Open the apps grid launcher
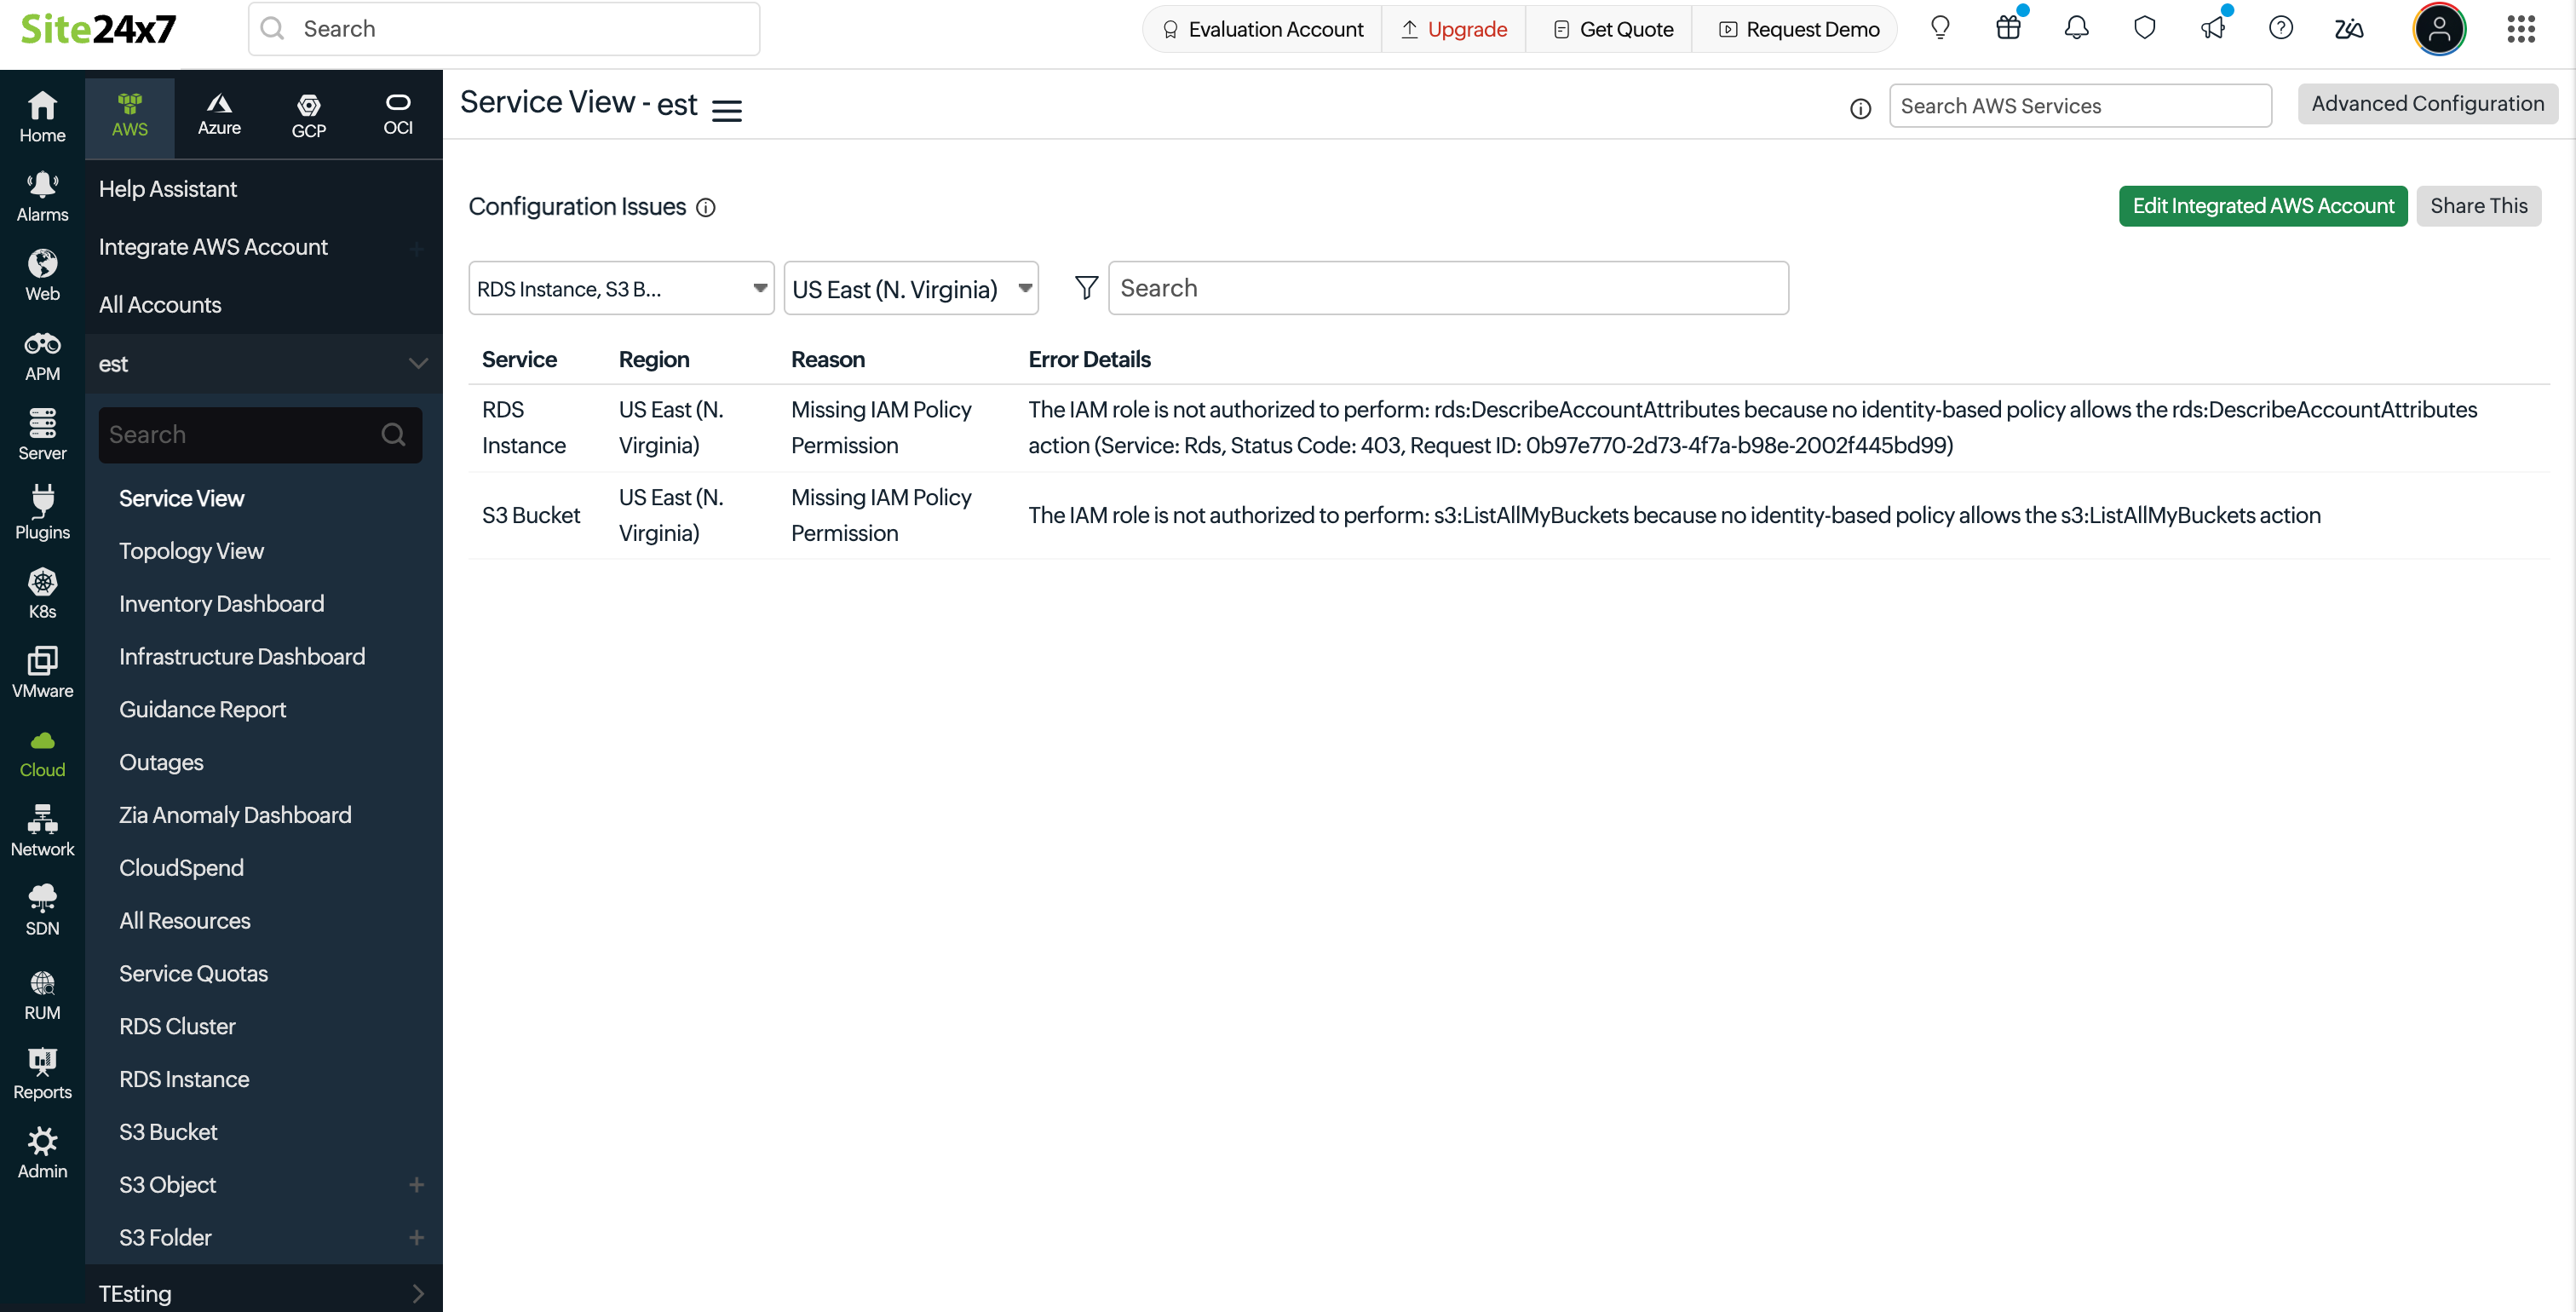The image size is (2576, 1312). (2521, 29)
